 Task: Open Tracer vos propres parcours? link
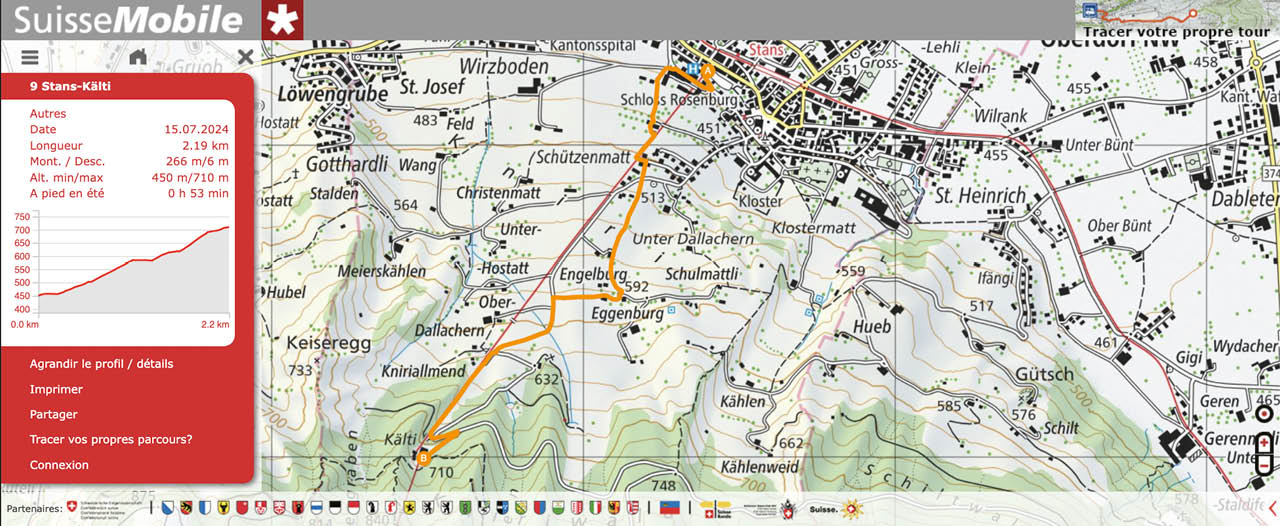click(x=111, y=439)
